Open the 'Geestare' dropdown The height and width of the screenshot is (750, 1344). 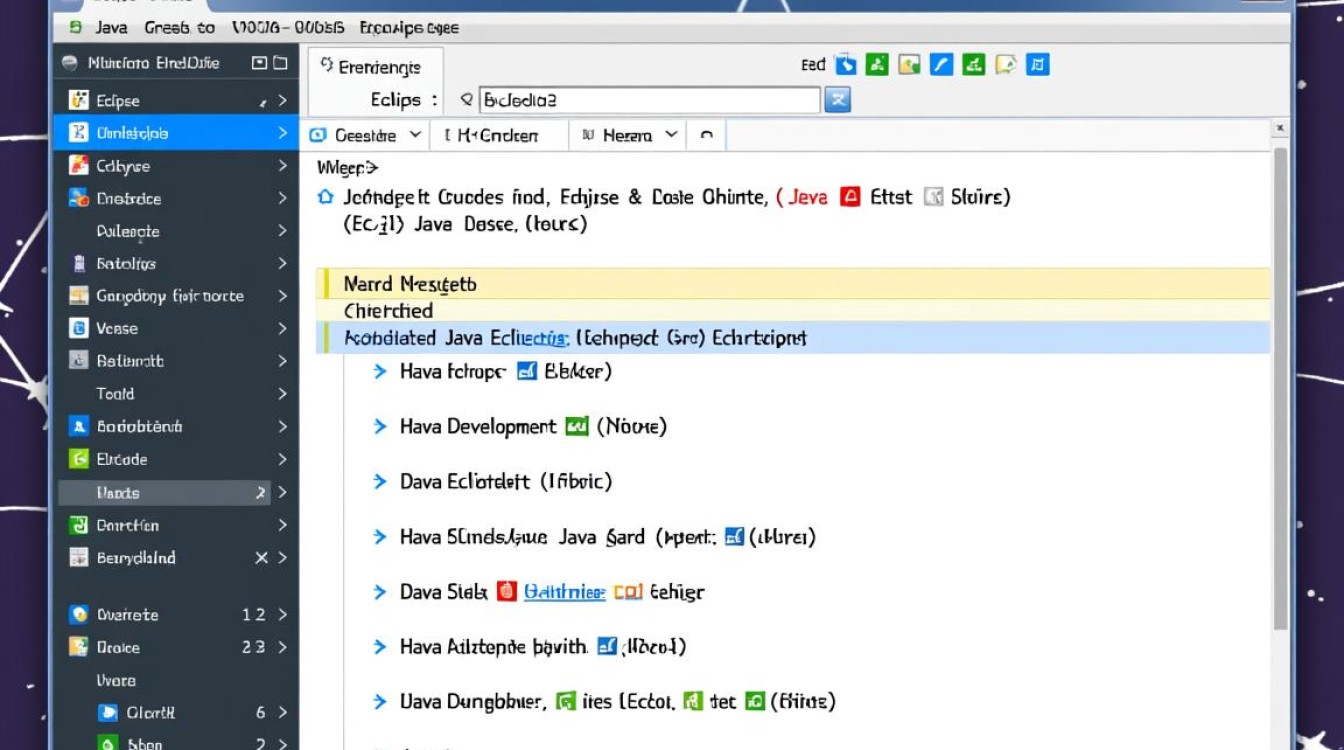[415, 135]
